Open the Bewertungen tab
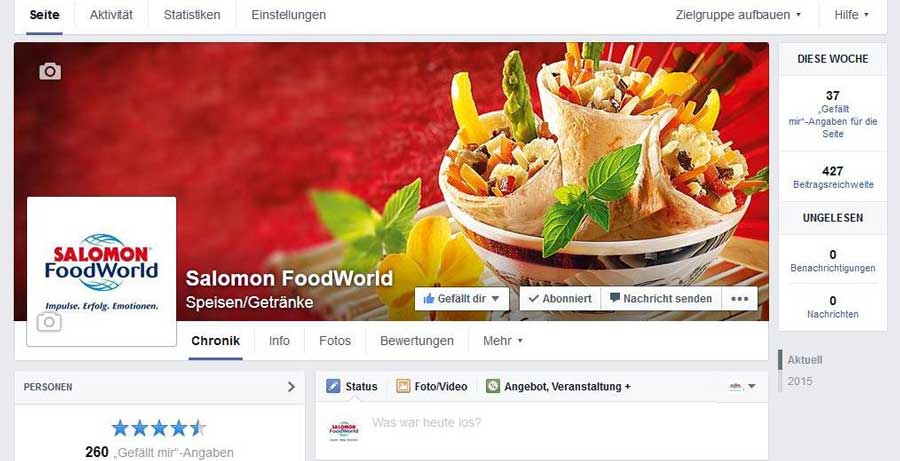This screenshot has width=900, height=461. coord(417,340)
